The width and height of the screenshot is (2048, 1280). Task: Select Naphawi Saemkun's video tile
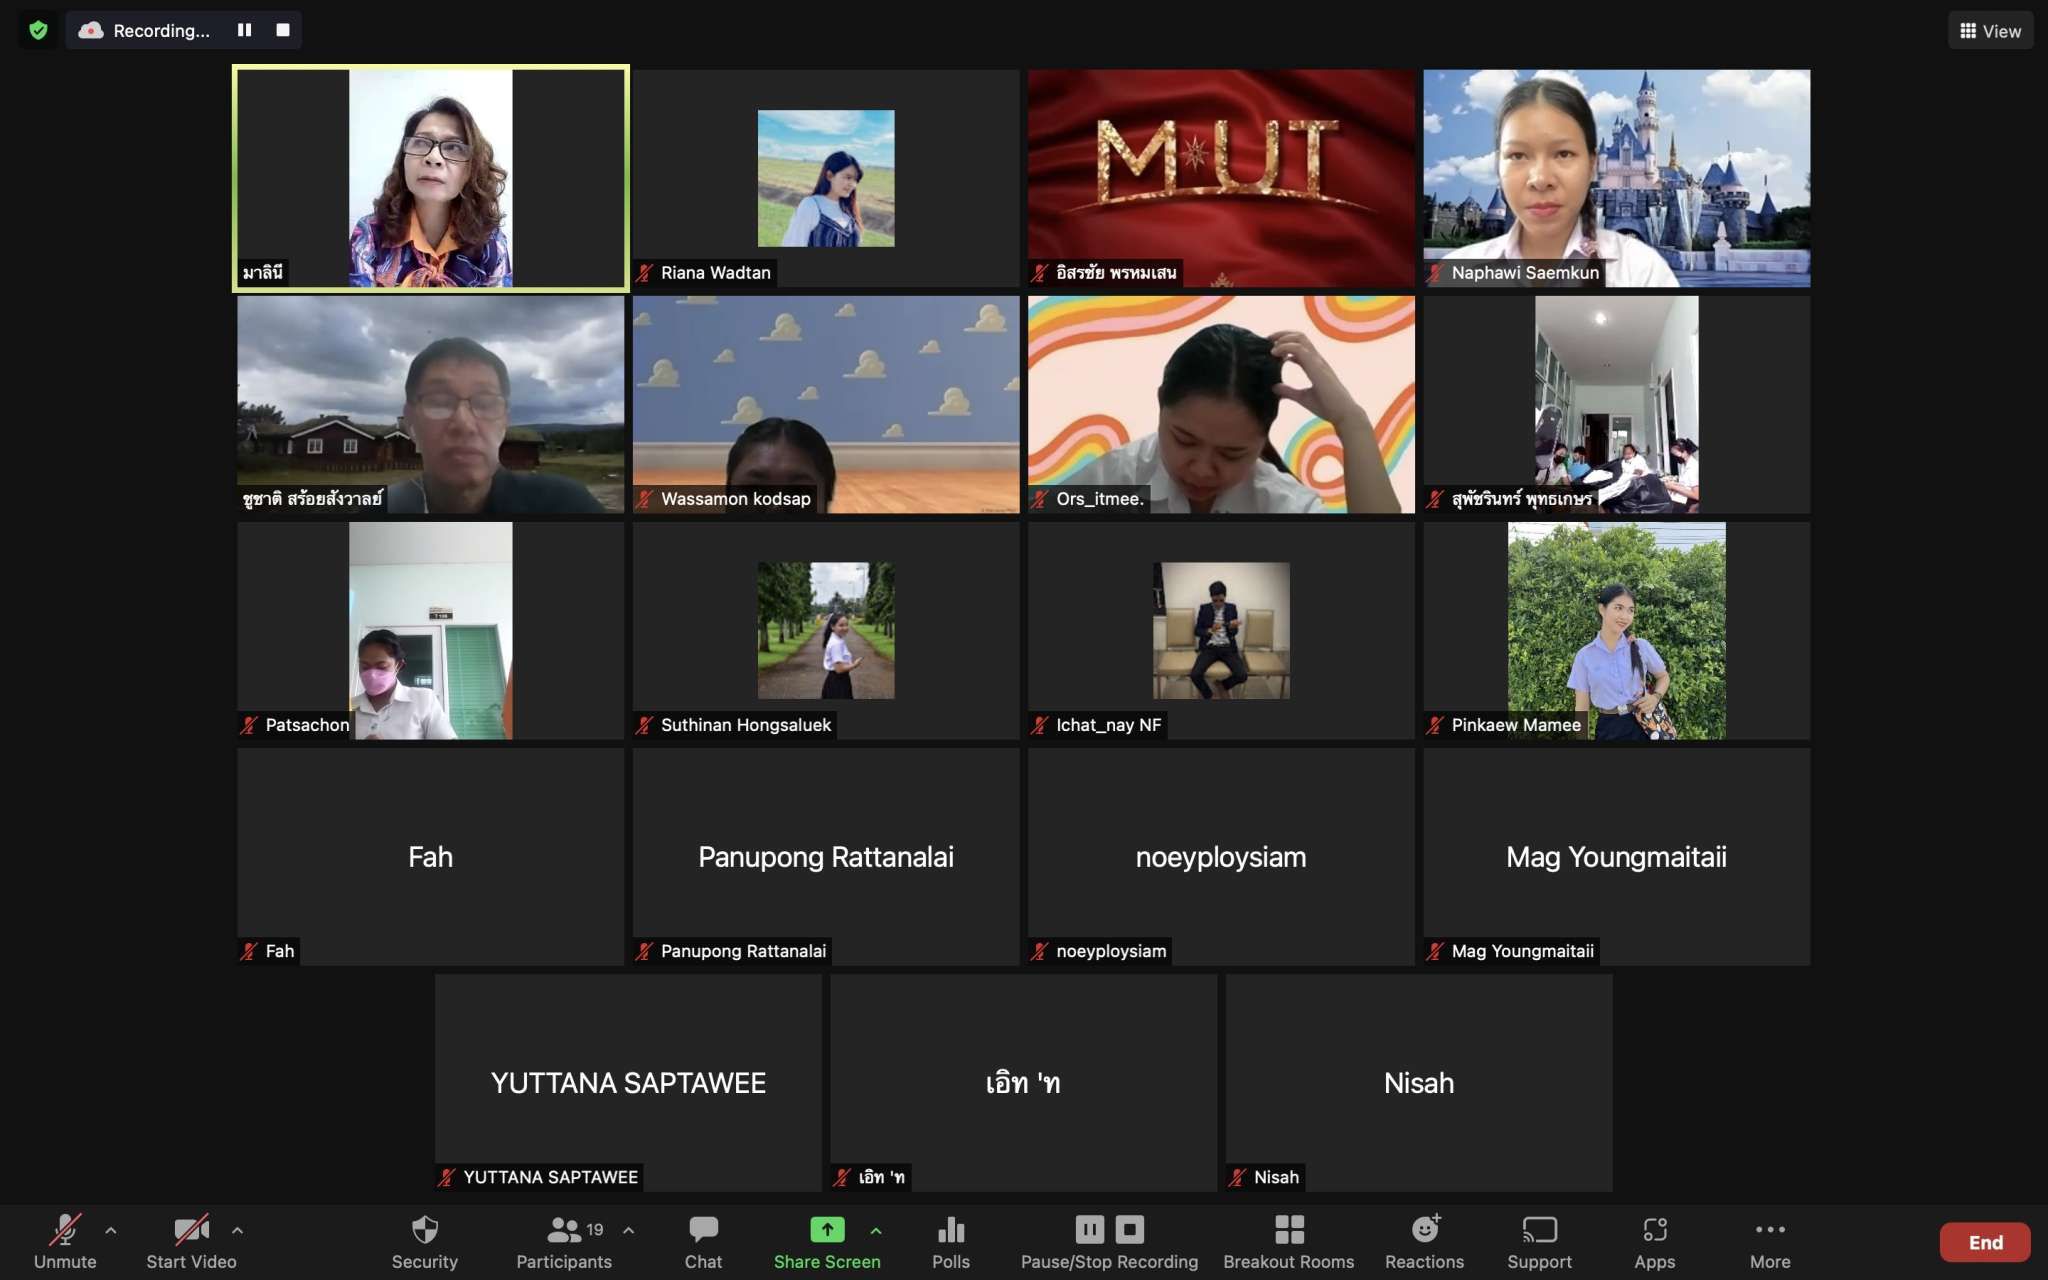pyautogui.click(x=1616, y=178)
